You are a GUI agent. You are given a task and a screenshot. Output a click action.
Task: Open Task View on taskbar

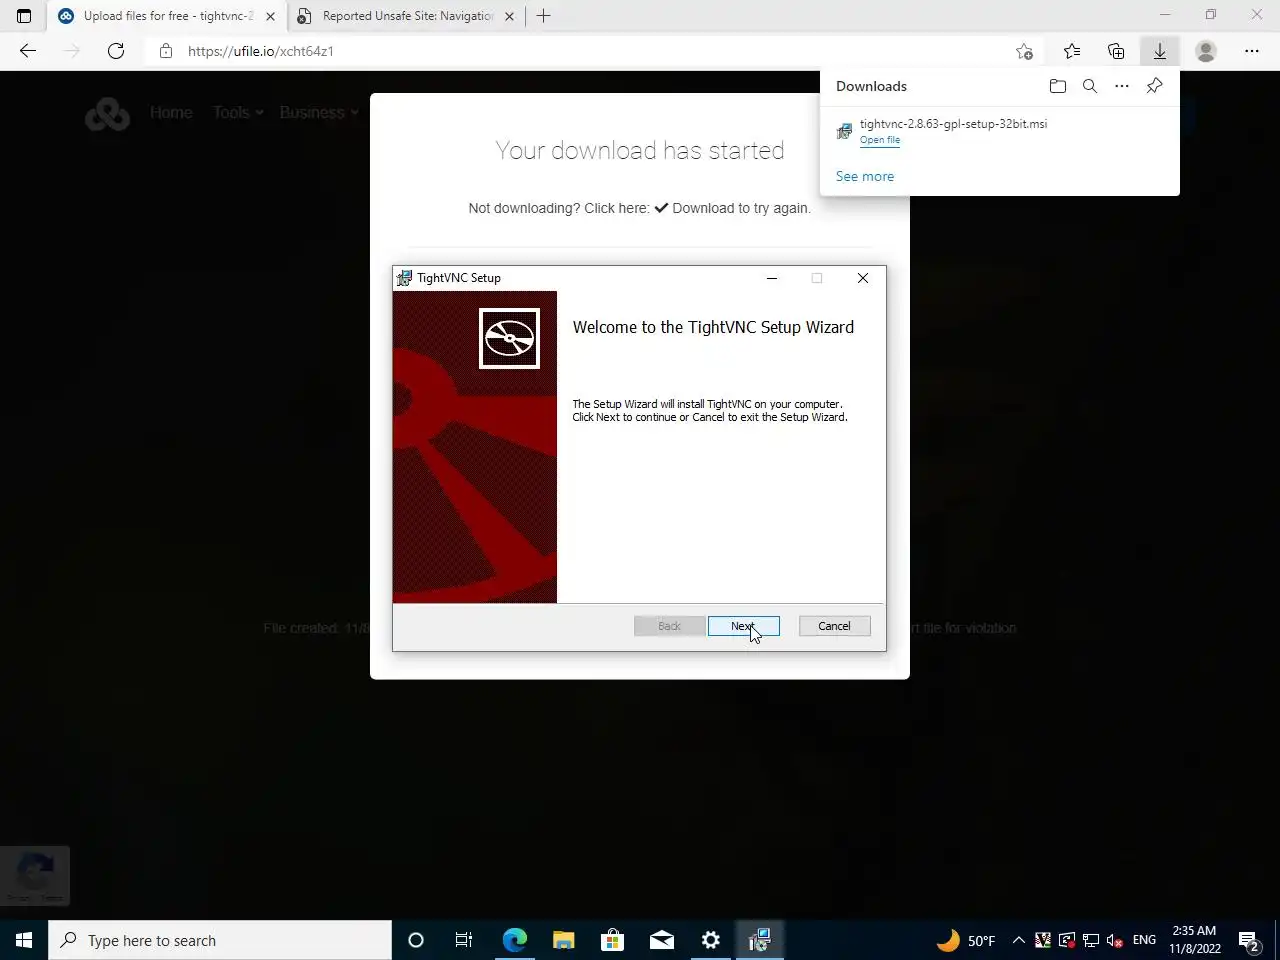(x=464, y=940)
